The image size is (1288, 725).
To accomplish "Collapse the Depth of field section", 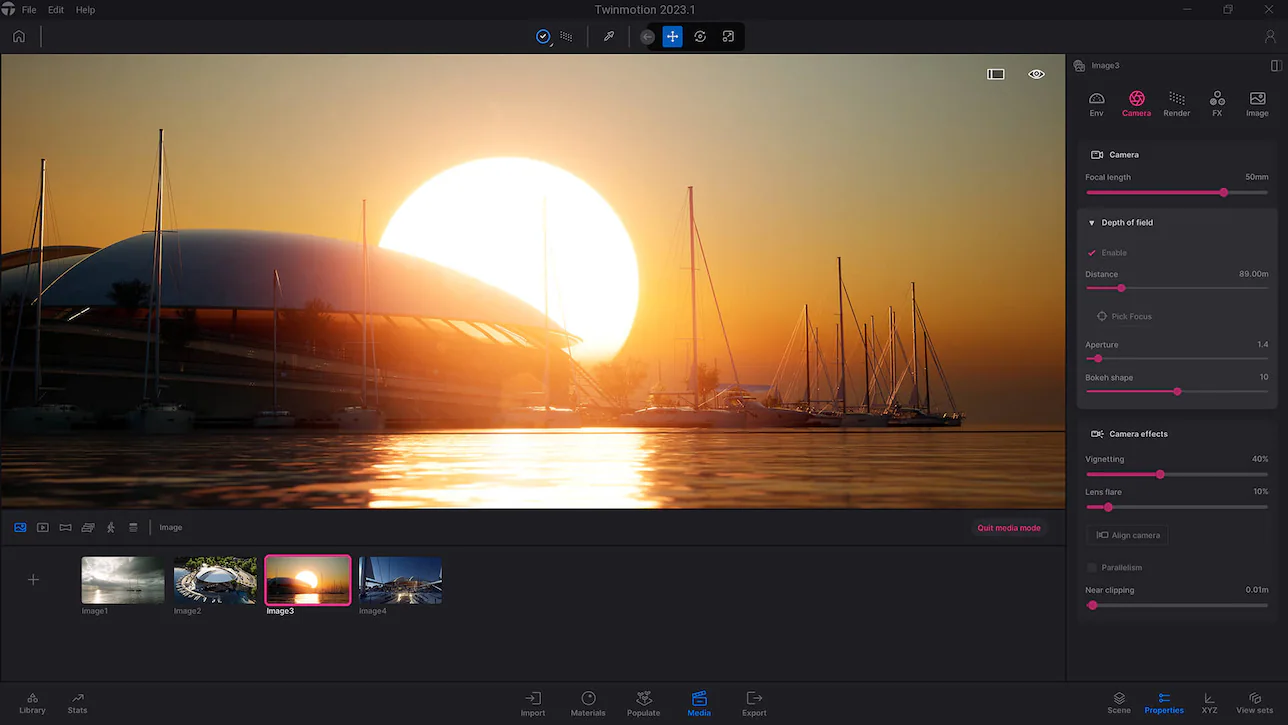I will (1091, 222).
